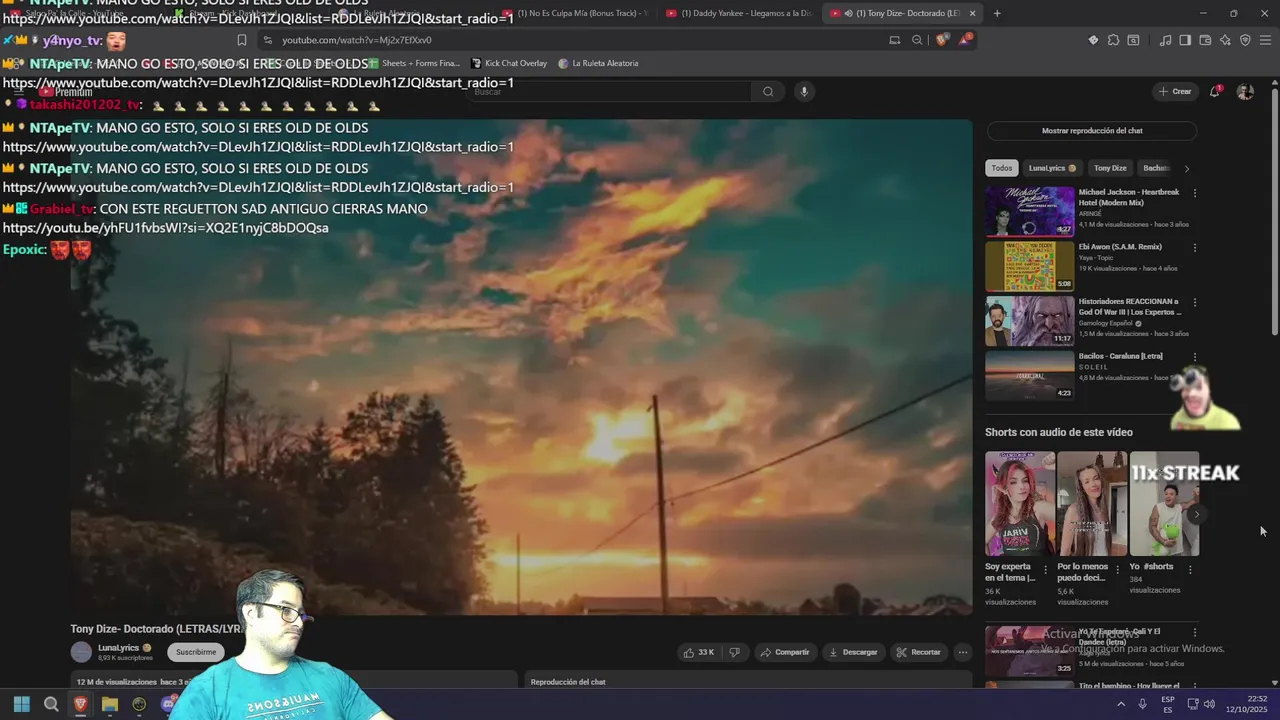
Task: Open options for 'Por lo menos puedo deci...' short
Action: click(x=1118, y=570)
